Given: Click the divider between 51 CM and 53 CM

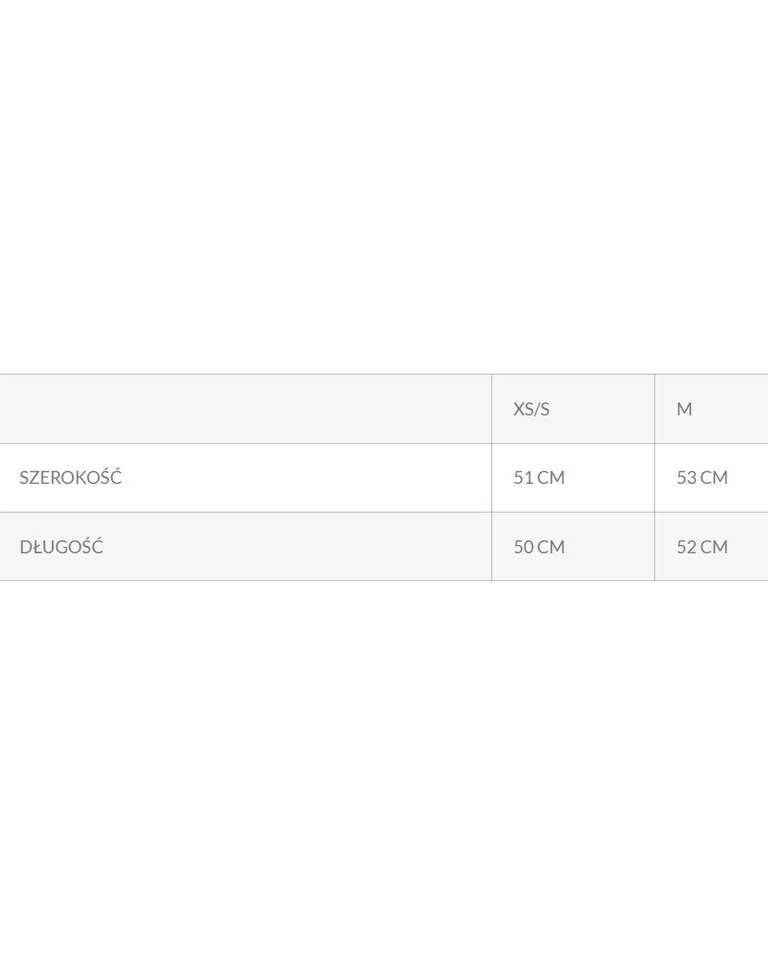Looking at the screenshot, I should [x=655, y=478].
